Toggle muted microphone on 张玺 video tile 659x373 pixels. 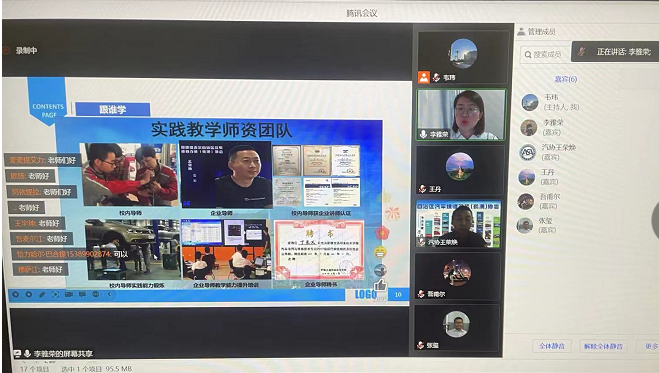point(420,345)
